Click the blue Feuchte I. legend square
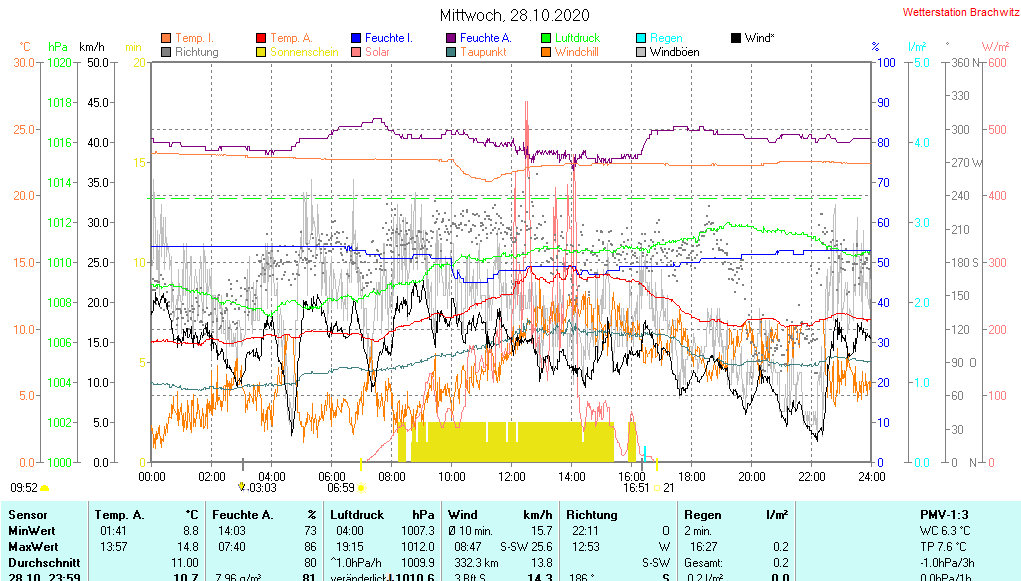Screen dimensions: 1021x581 pos(356,38)
